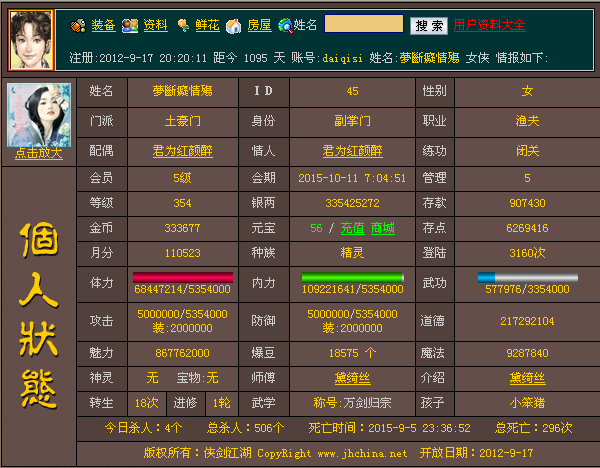Screen dimensions: 600x468
Task: Select the ID value 45
Action: pyautogui.click(x=352, y=91)
